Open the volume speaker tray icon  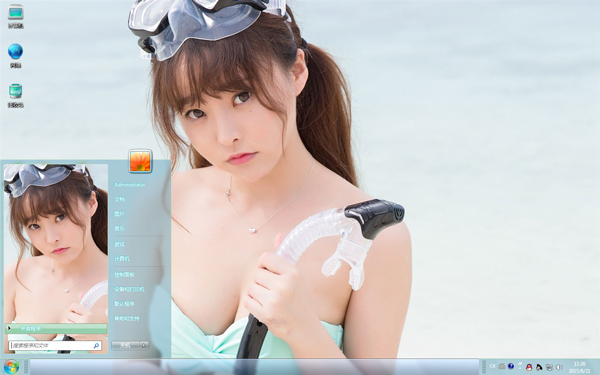click(x=559, y=367)
